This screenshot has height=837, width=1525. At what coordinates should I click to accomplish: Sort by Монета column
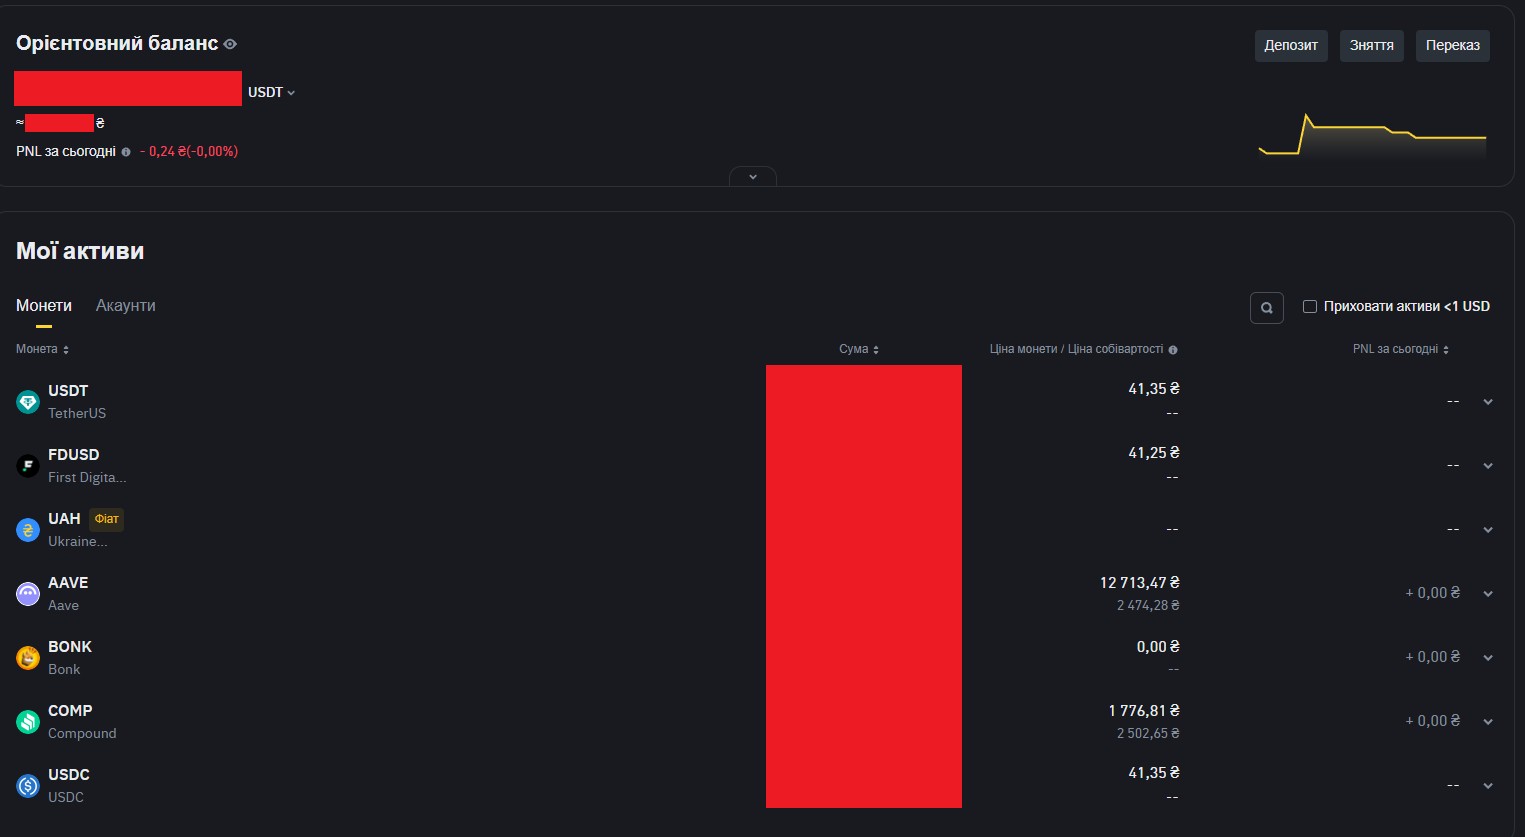[x=43, y=349]
